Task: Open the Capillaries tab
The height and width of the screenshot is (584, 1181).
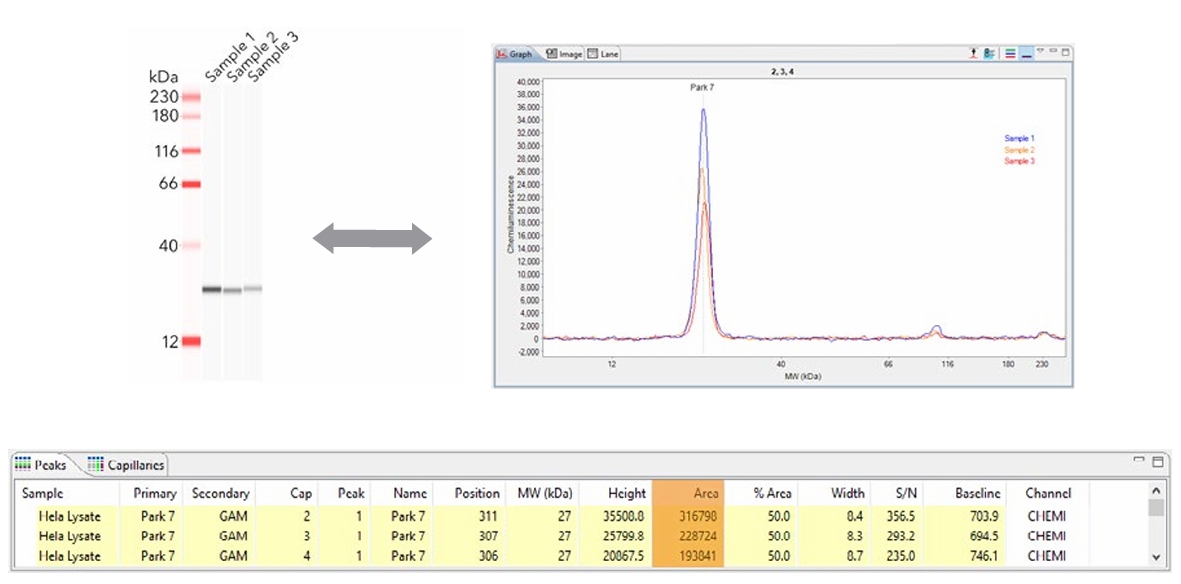Action: coord(126,465)
